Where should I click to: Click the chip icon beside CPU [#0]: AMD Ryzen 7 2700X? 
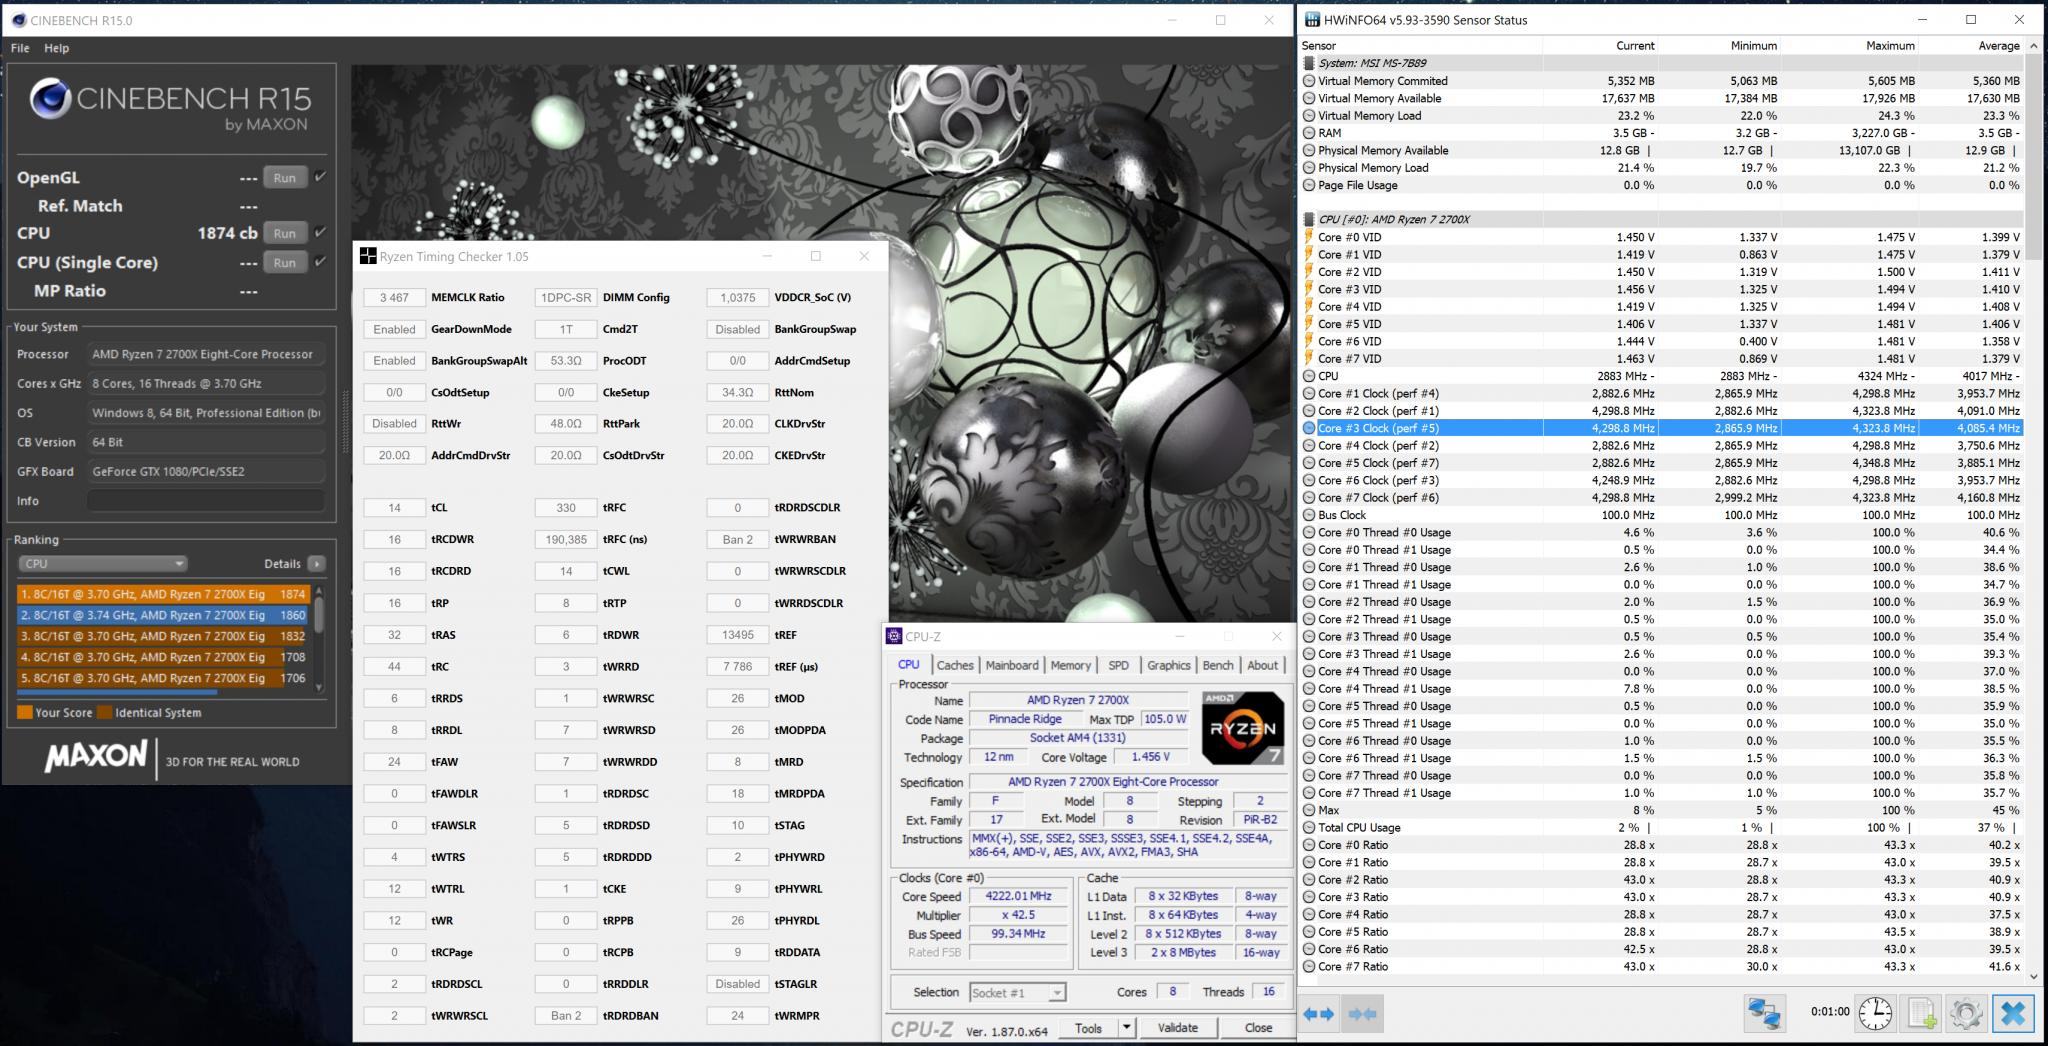(1308, 219)
